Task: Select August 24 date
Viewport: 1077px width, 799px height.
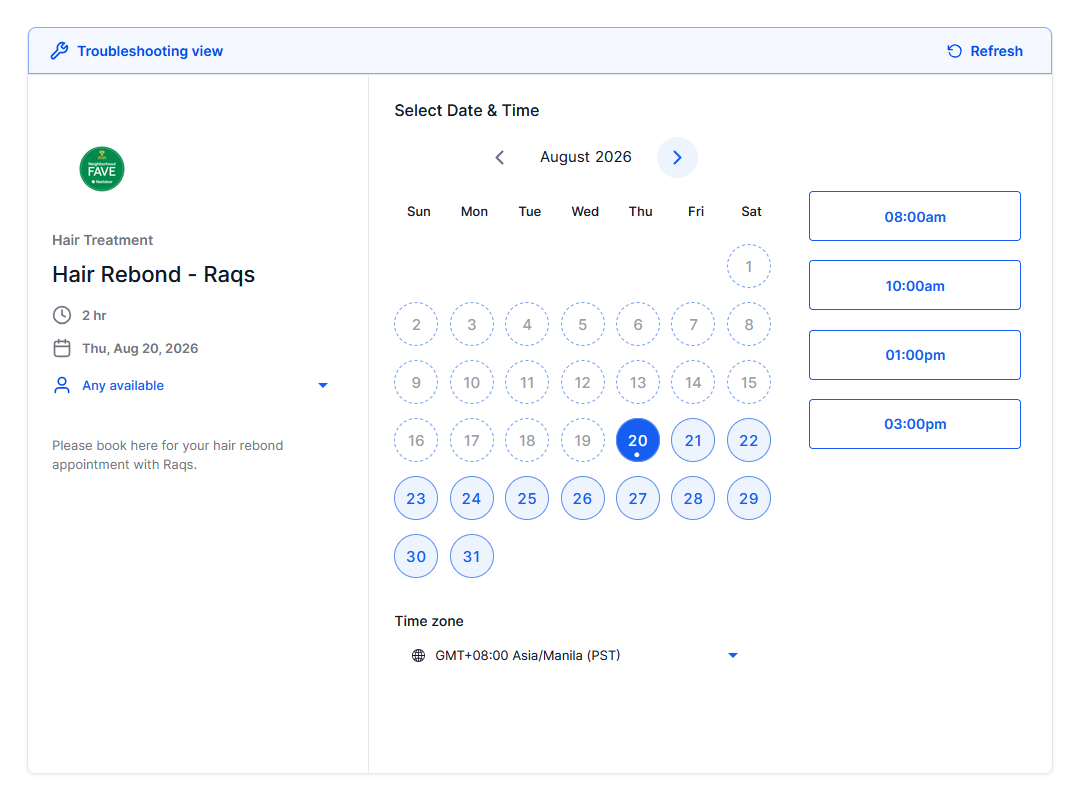Action: 471,498
